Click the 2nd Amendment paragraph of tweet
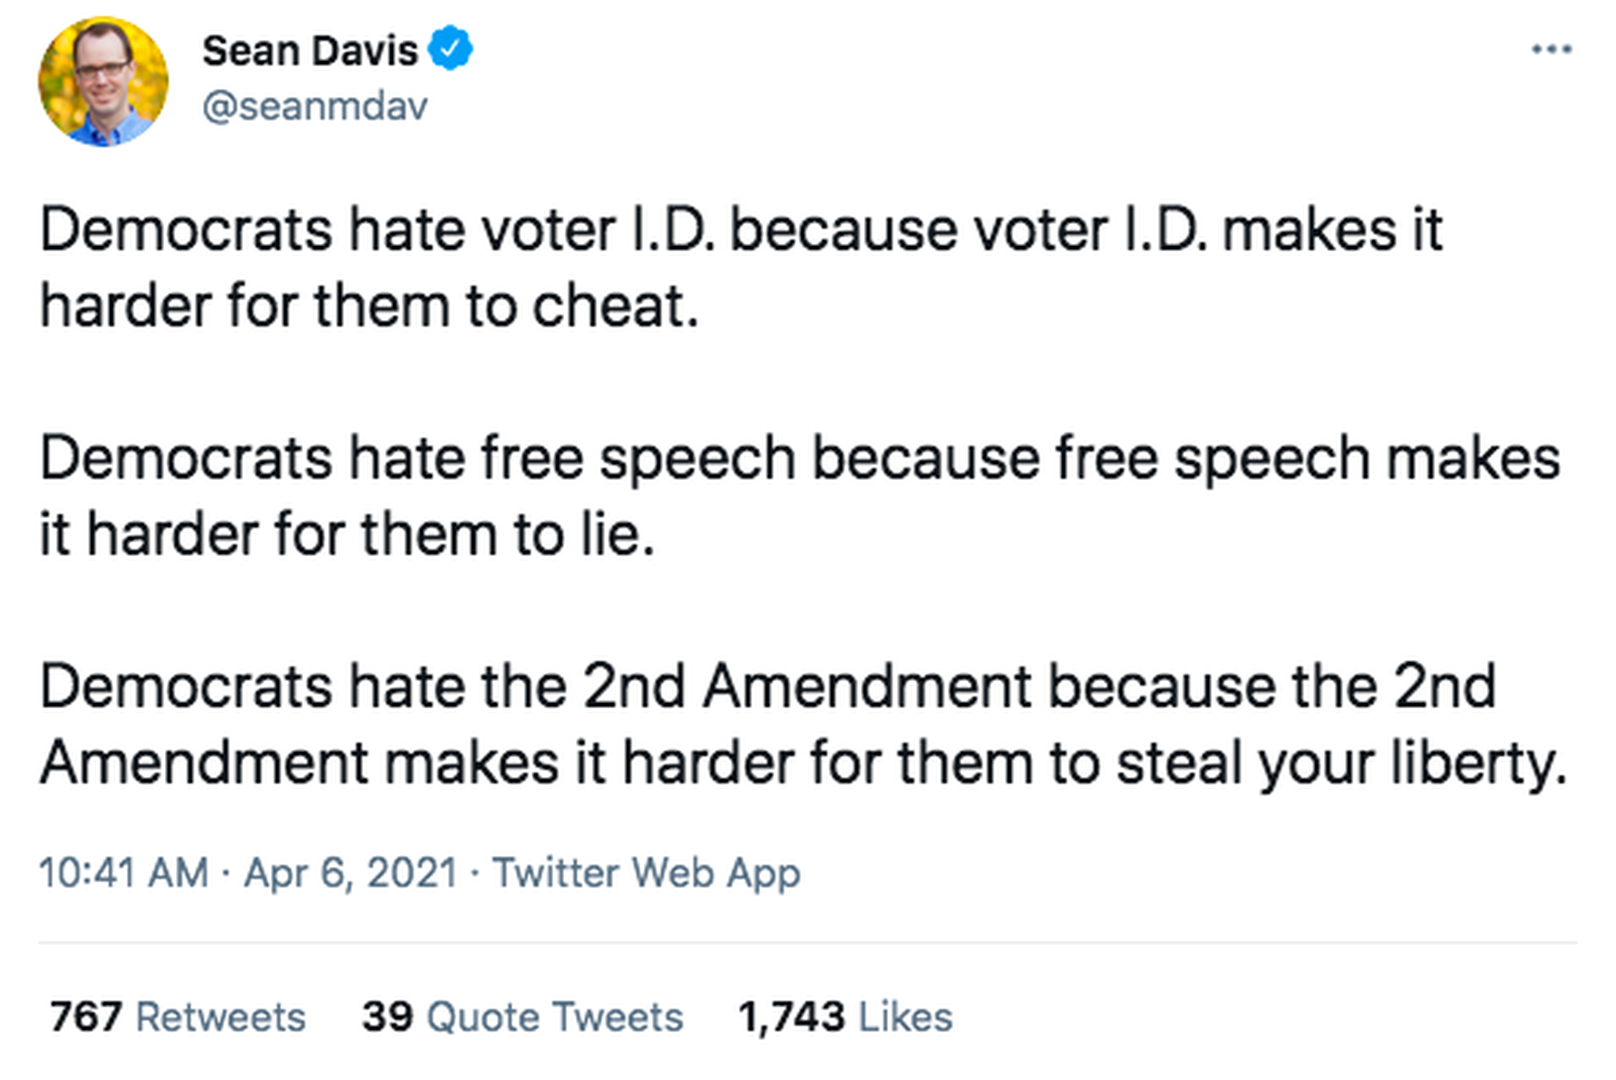1616x1080 pixels. [x=800, y=724]
